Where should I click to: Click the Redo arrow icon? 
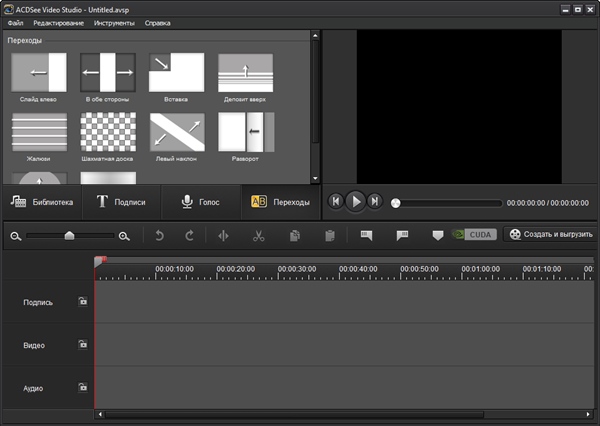[x=189, y=235]
